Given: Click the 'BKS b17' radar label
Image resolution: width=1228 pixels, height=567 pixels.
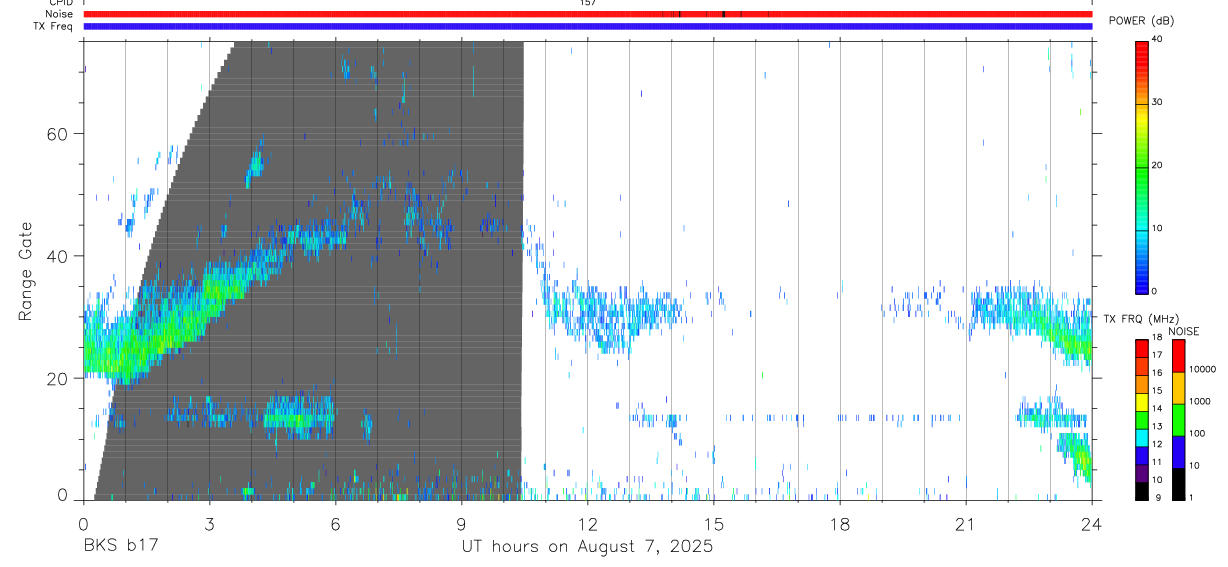Looking at the screenshot, I should pos(119,546).
